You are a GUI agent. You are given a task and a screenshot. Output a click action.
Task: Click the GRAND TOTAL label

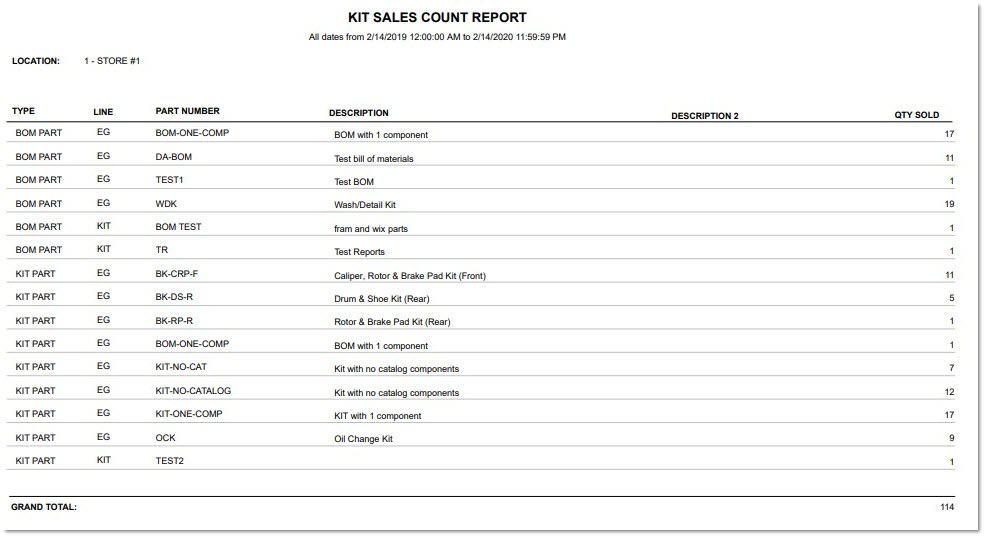tap(44, 507)
